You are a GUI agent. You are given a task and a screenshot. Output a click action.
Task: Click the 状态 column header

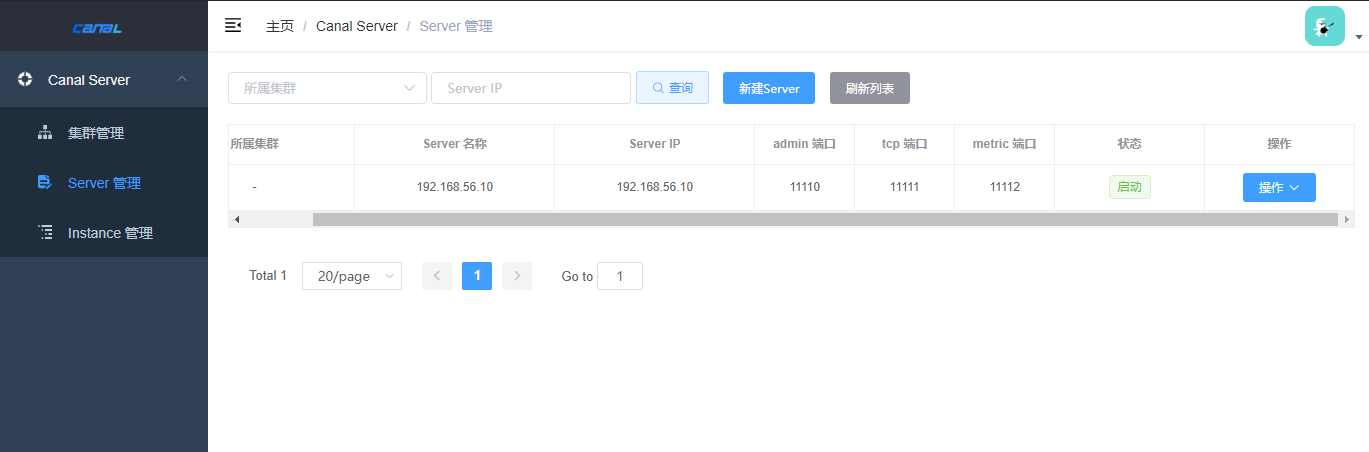[x=1129, y=144]
